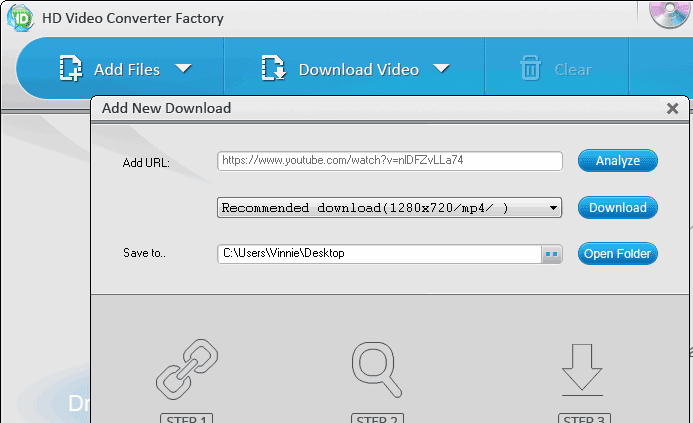Viewport: 693px width, 423px height.
Task: Click the Clear trash can icon
Action: pos(530,68)
